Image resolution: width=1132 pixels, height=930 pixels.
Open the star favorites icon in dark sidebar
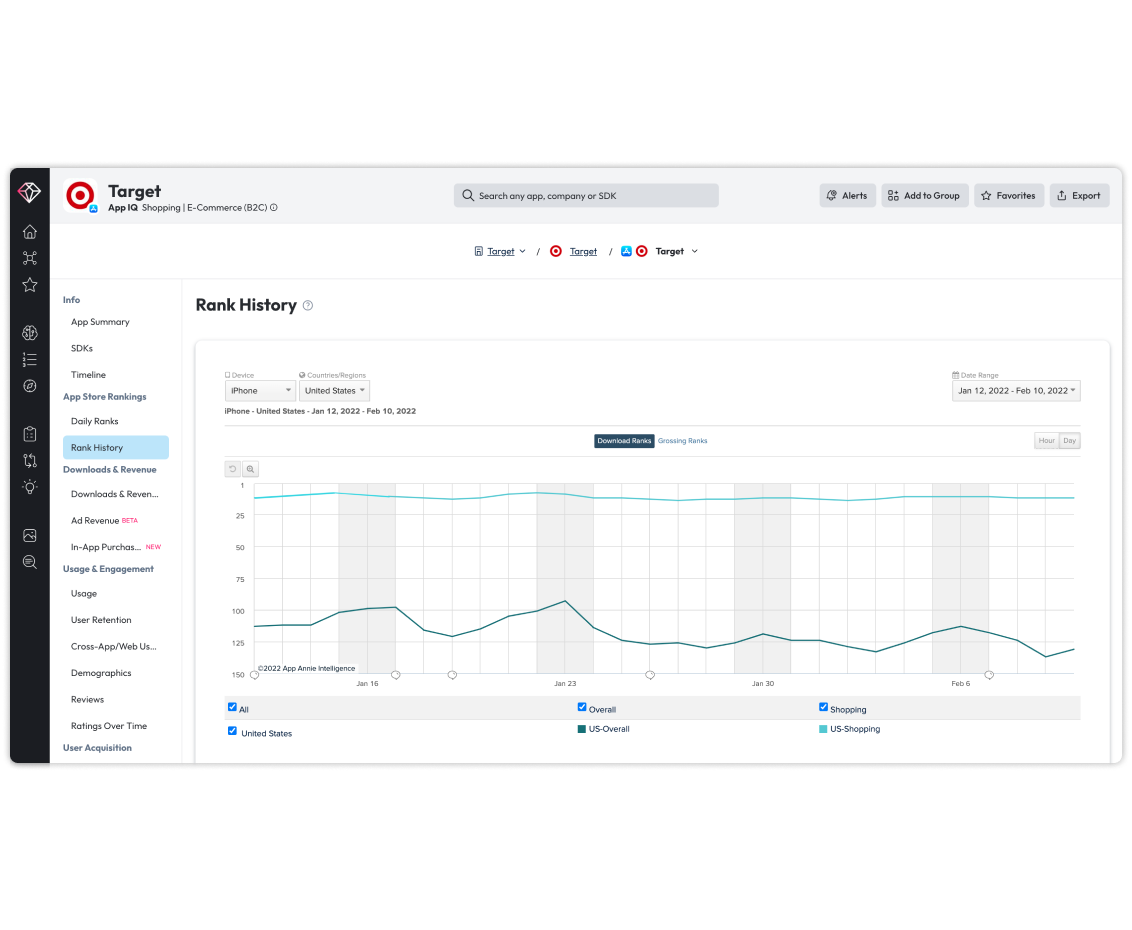click(x=30, y=284)
